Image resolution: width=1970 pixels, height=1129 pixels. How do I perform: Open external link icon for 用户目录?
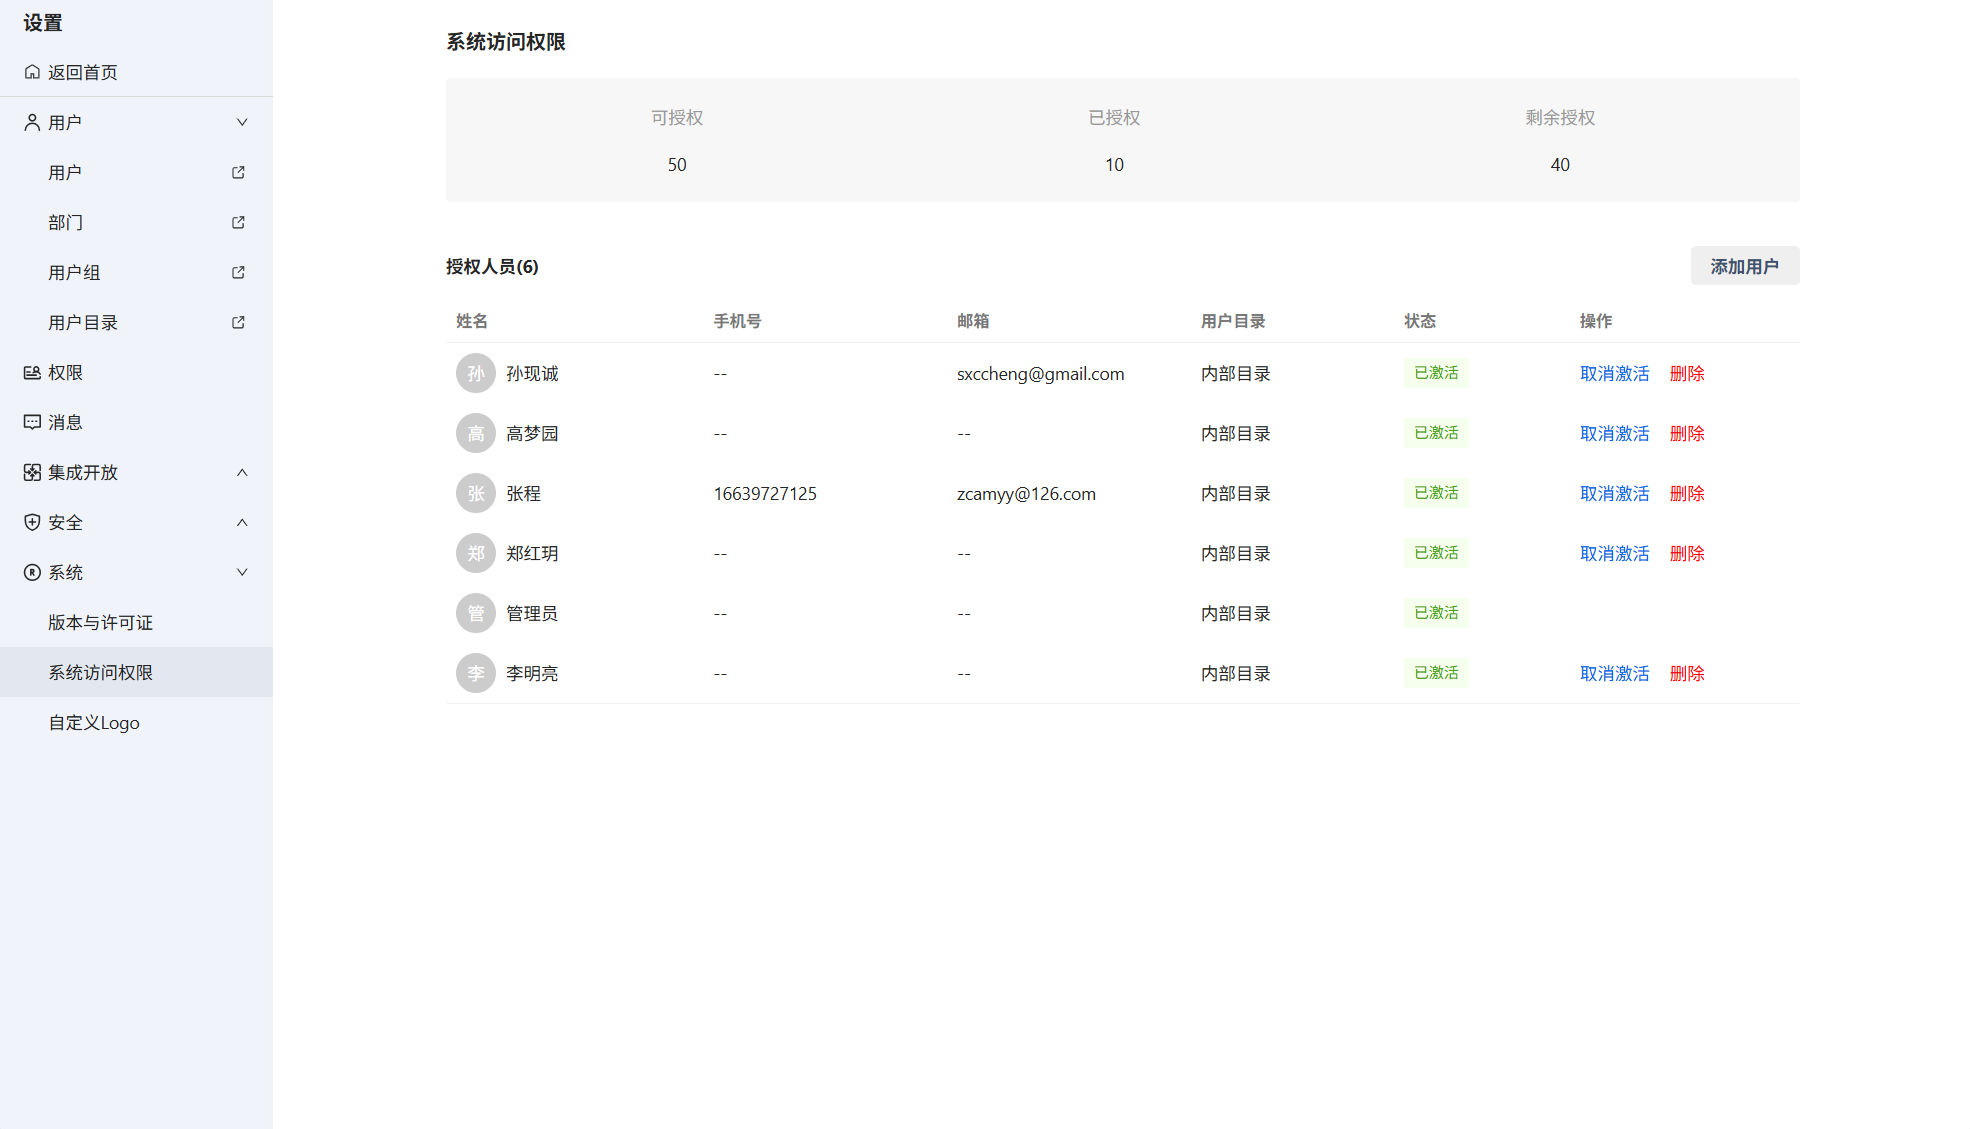coord(238,322)
